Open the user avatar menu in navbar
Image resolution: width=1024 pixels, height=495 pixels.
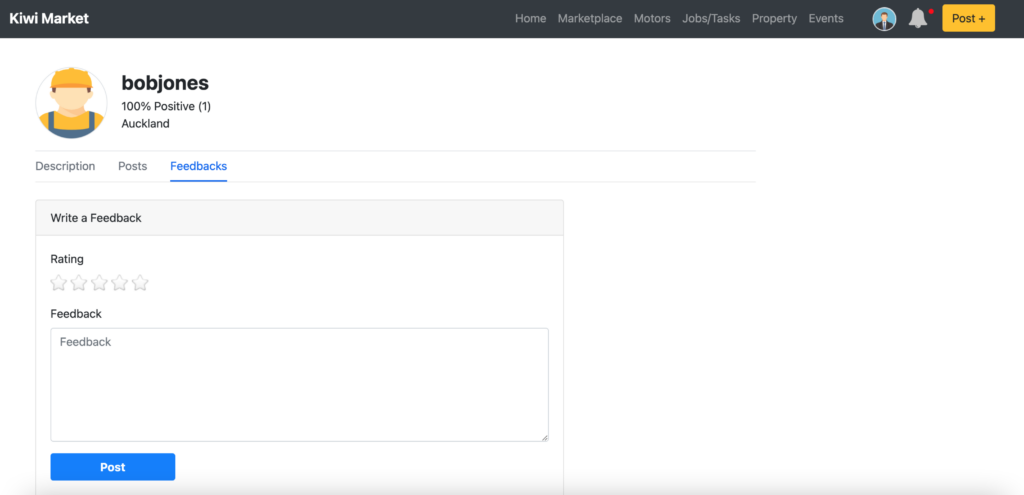pyautogui.click(x=884, y=19)
